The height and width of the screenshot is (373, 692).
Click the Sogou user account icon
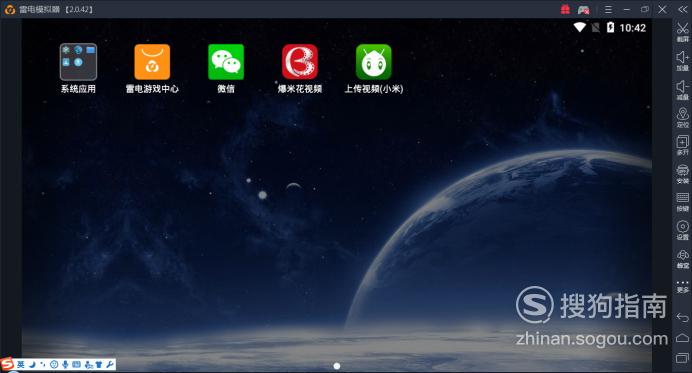[x=88, y=365]
